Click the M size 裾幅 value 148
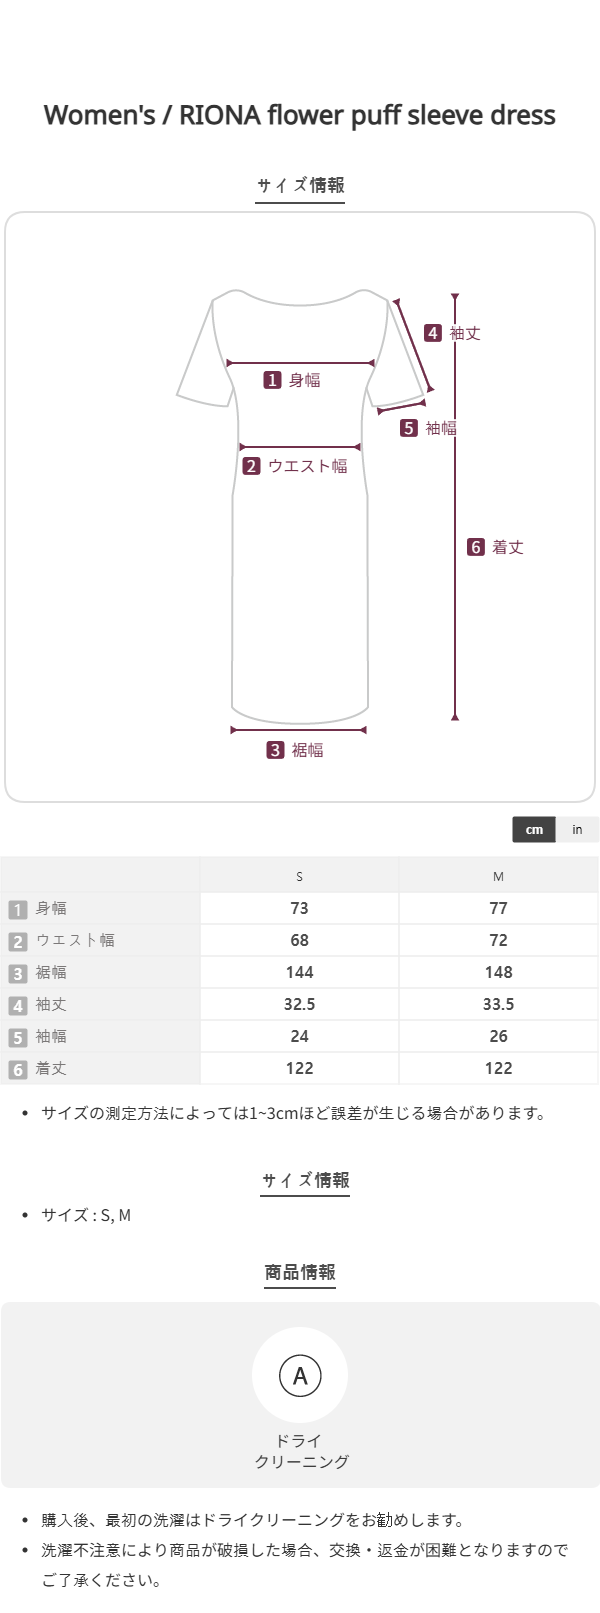The width and height of the screenshot is (600, 1613). [x=498, y=972]
